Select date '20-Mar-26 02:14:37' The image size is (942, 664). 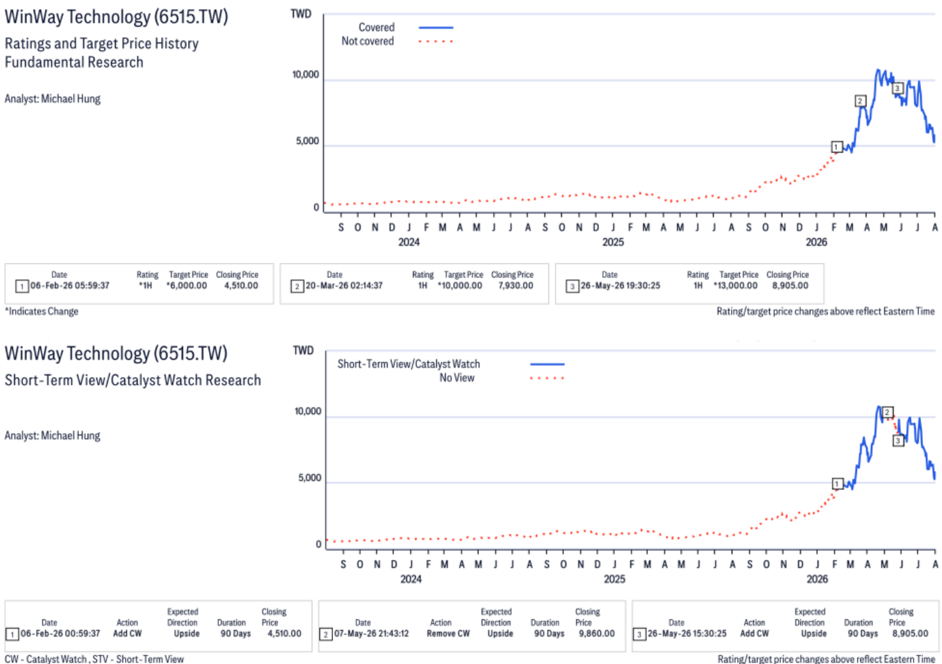coord(344,286)
